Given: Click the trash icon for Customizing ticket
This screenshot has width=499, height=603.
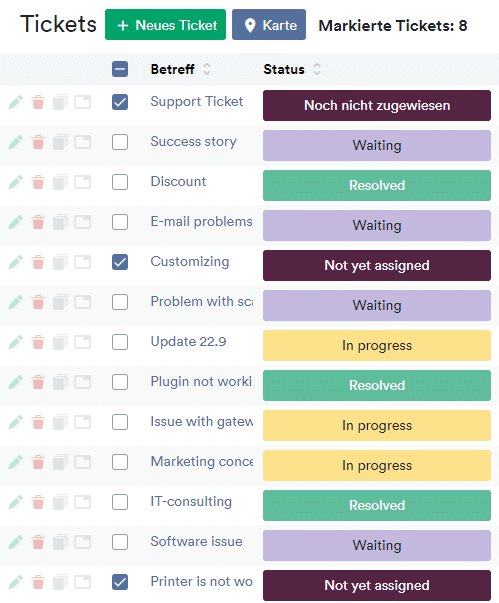Looking at the screenshot, I should [38, 262].
